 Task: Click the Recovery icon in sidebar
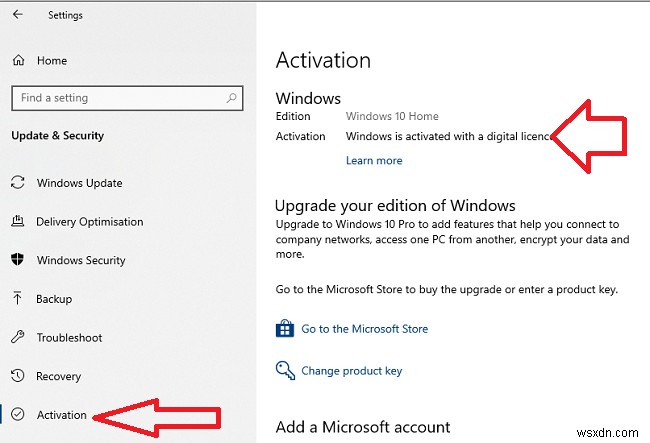coord(17,376)
